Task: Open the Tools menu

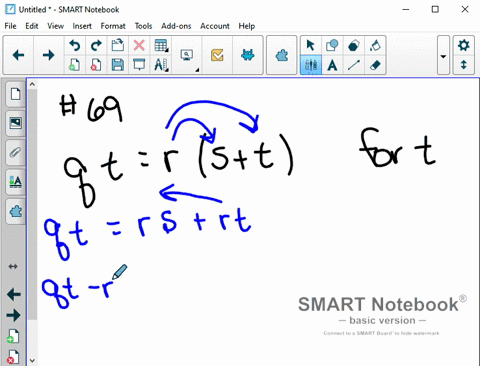Action: coord(143,26)
